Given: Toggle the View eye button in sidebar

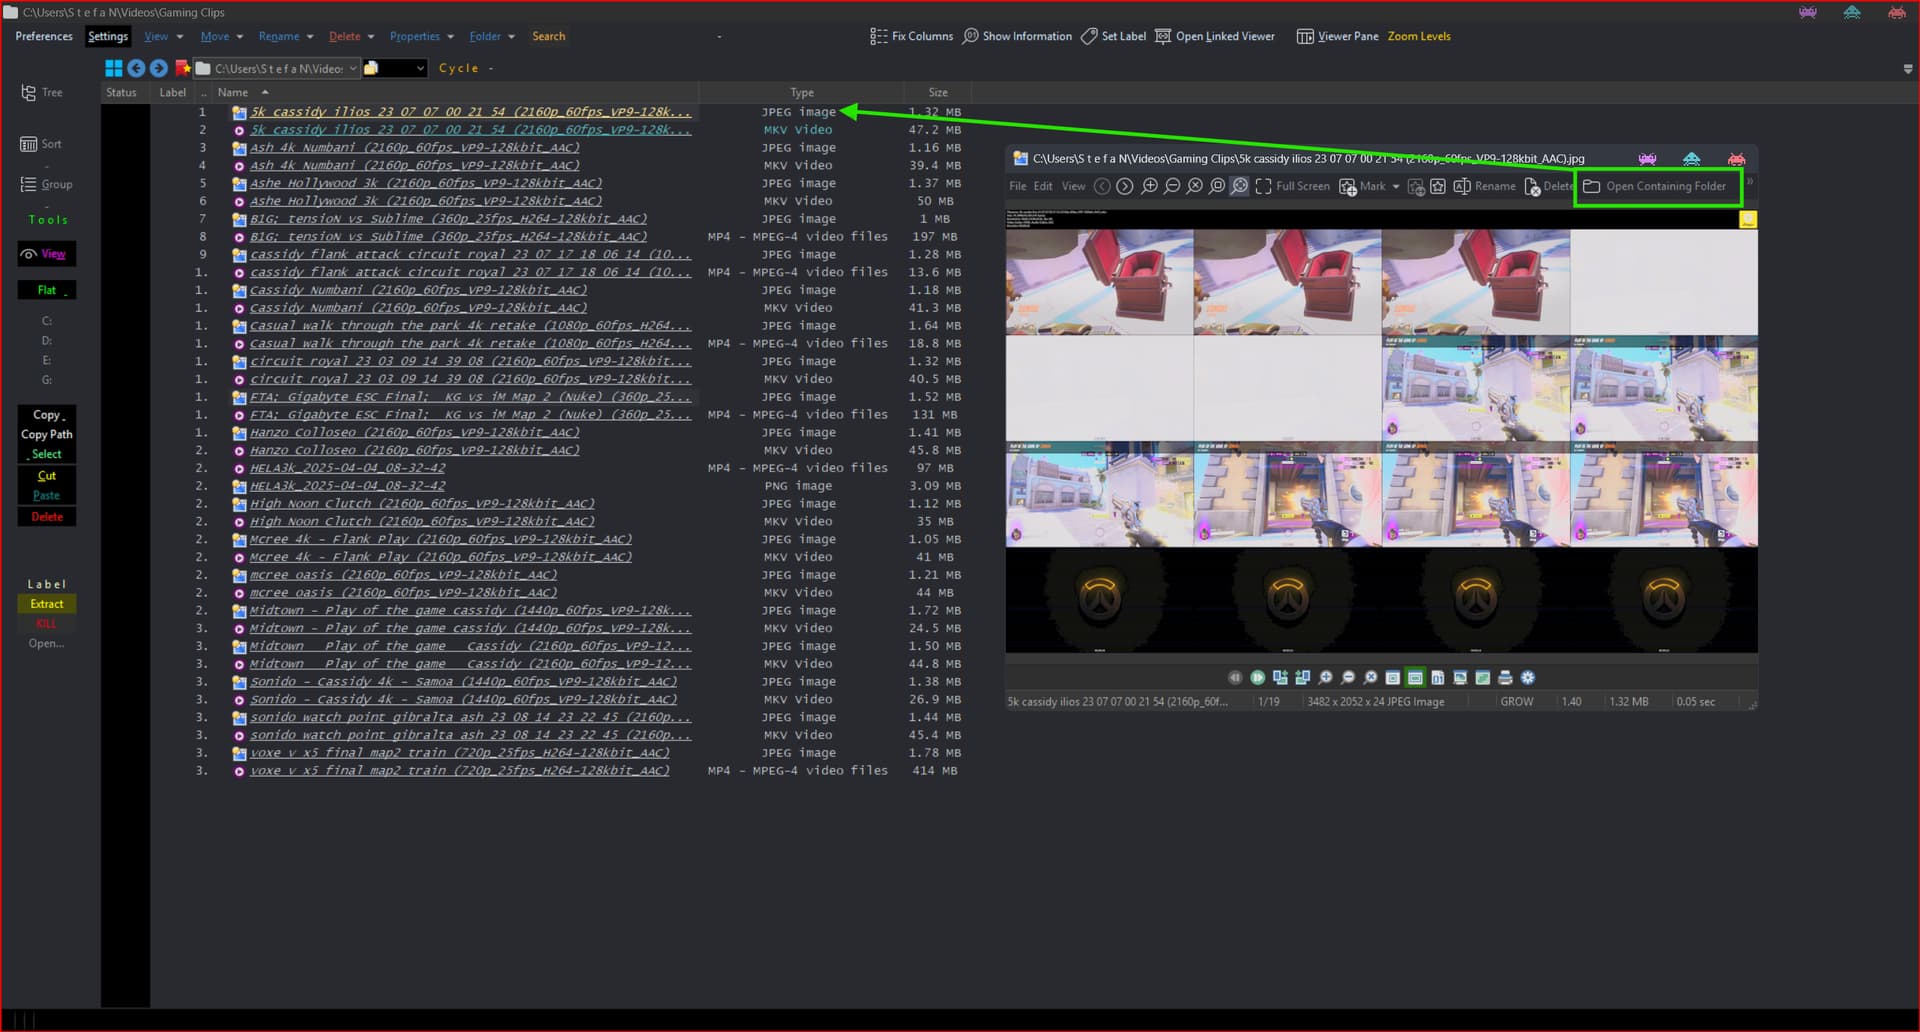Looking at the screenshot, I should pos(46,254).
